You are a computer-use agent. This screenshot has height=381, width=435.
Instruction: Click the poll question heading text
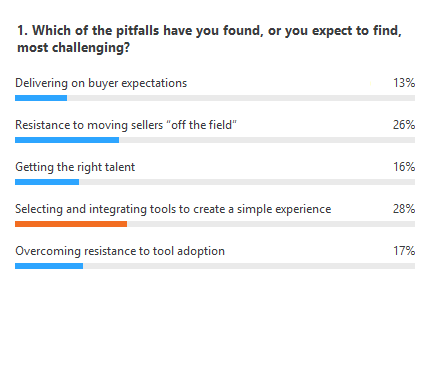209,39
